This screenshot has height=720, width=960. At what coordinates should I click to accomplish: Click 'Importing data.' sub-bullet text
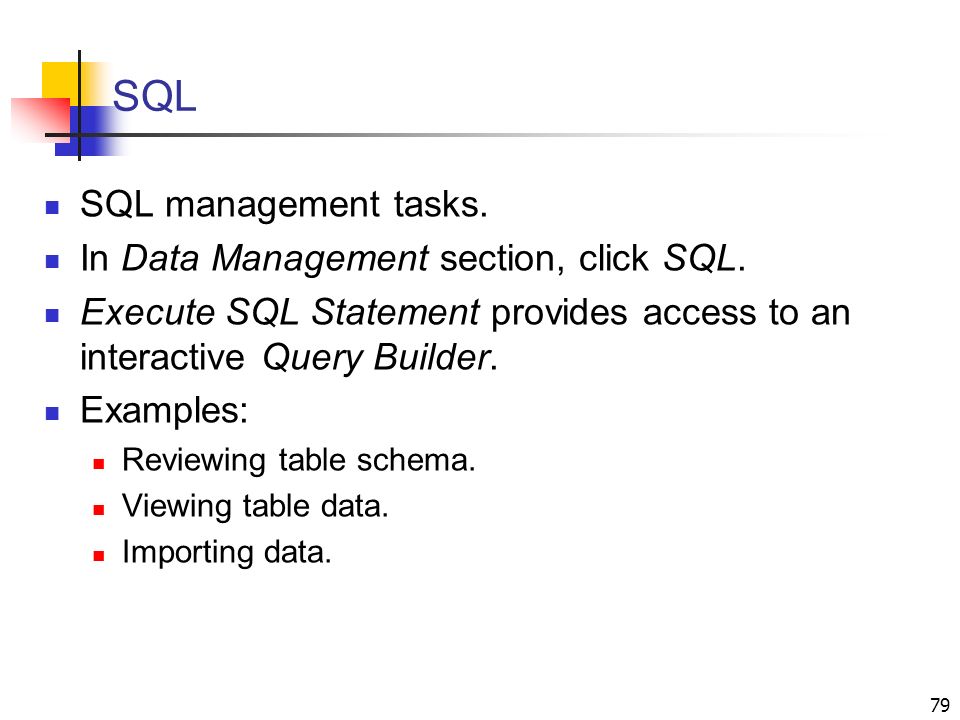coord(227,552)
